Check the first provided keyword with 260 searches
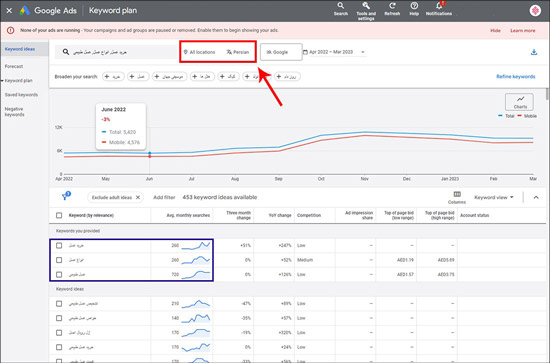Screen dimensions: 550x363 (x=59, y=246)
